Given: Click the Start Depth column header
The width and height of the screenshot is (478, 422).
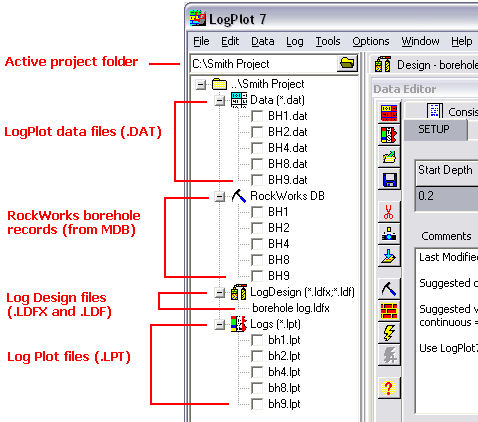Looking at the screenshot, I should pos(447,173).
